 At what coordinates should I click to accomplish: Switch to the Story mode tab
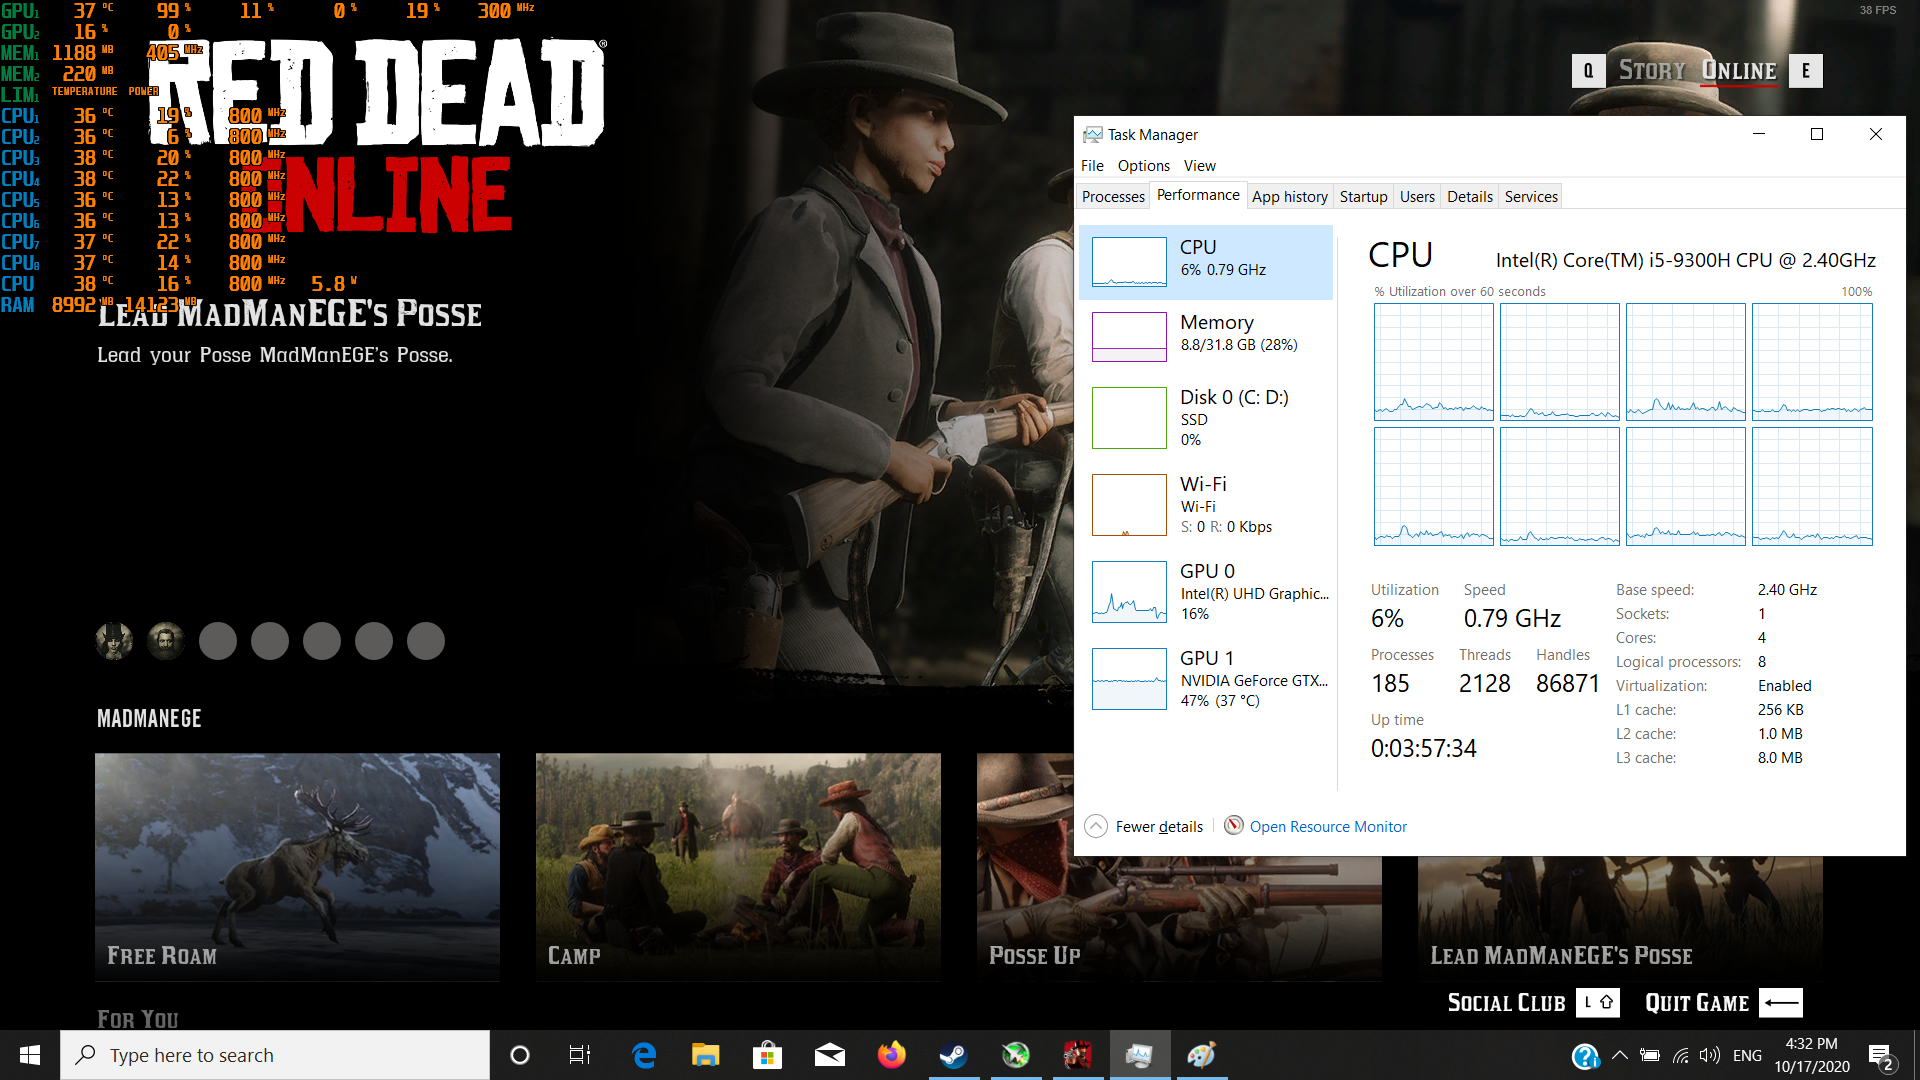(x=1651, y=71)
